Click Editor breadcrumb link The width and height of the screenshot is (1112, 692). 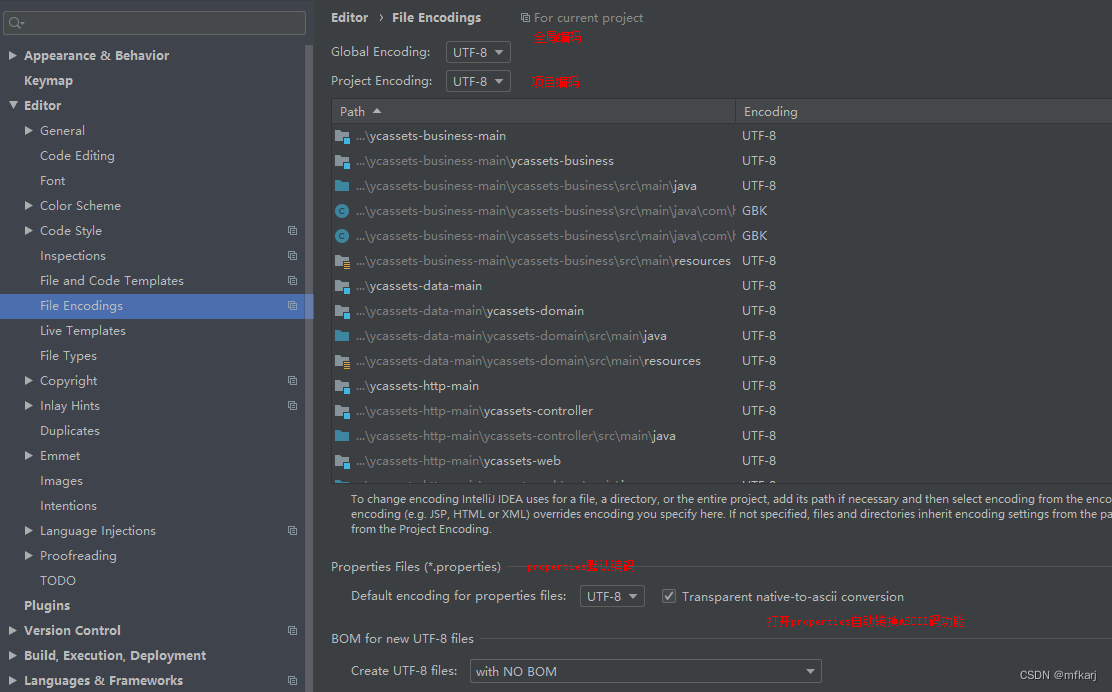click(350, 18)
